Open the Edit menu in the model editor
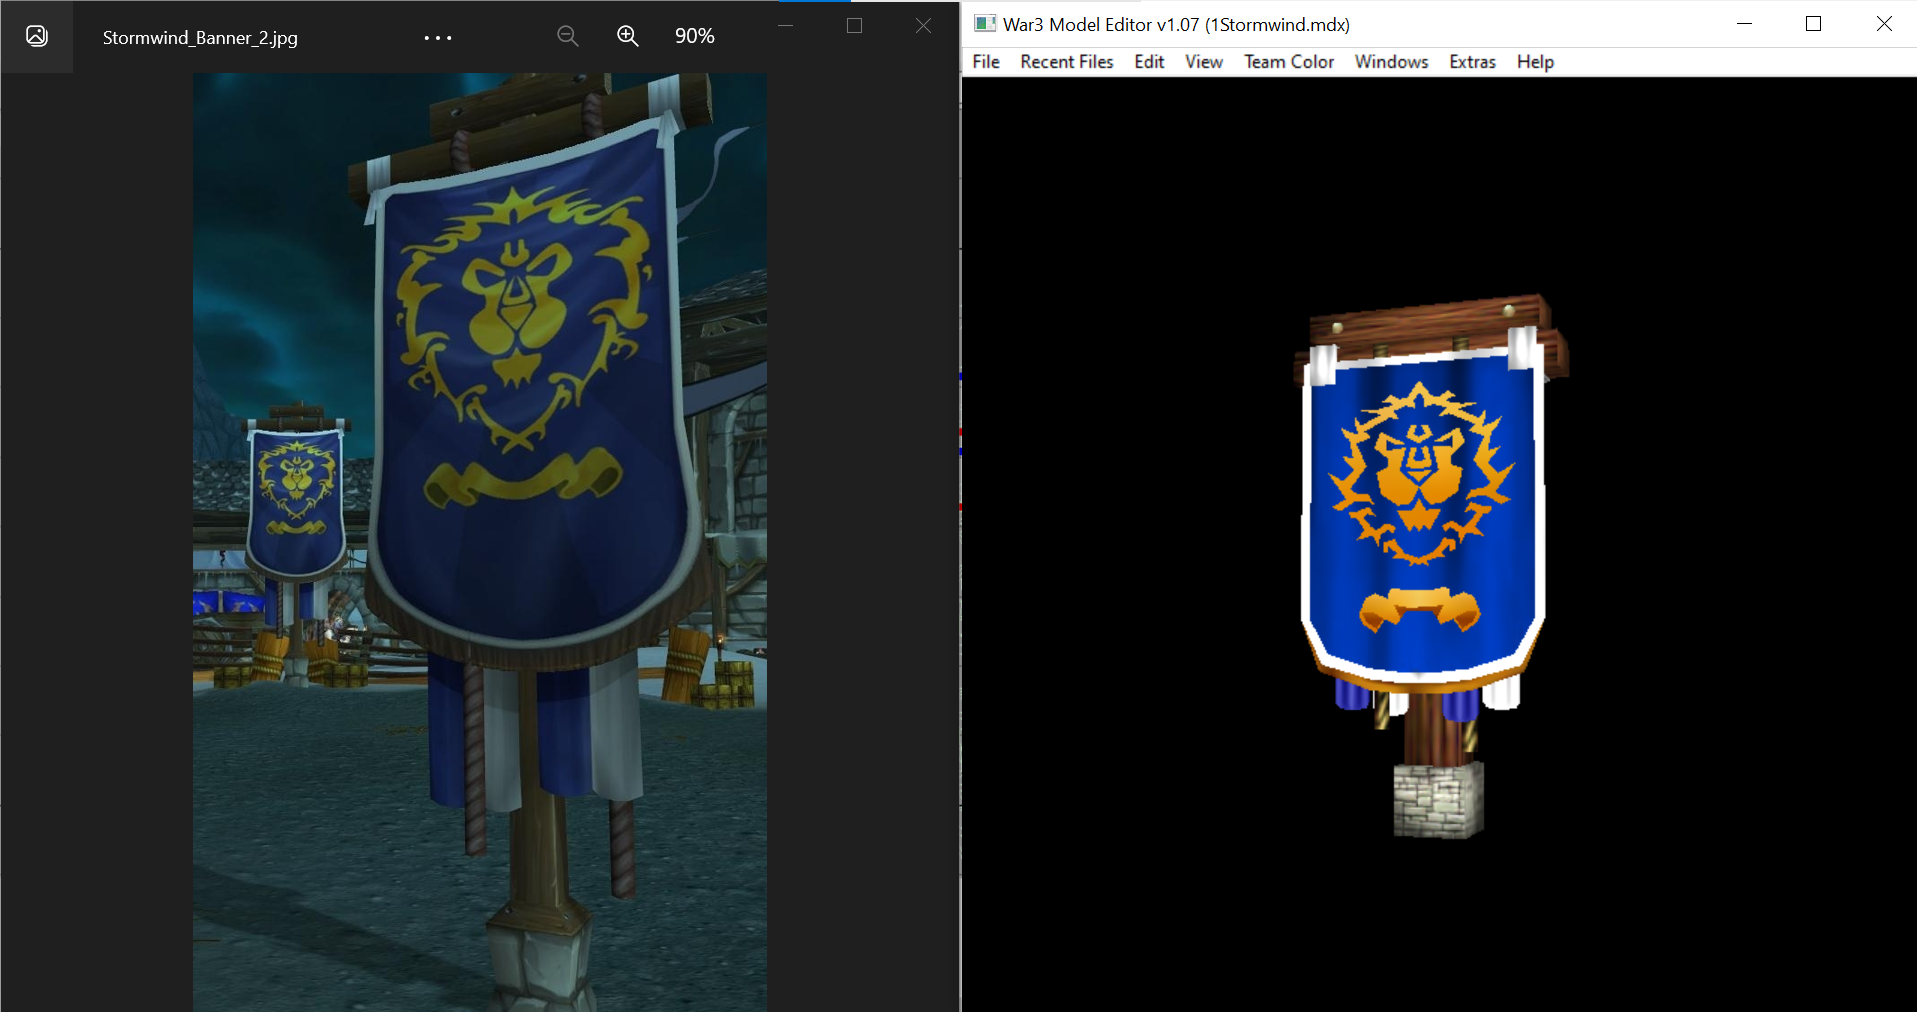 point(1149,62)
